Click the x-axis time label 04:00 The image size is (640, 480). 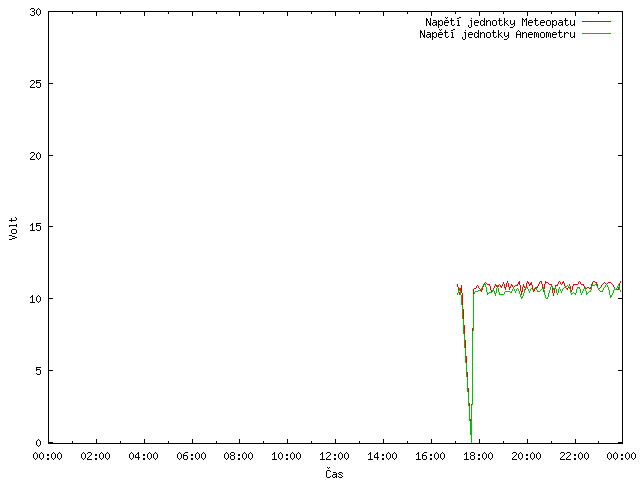click(143, 456)
